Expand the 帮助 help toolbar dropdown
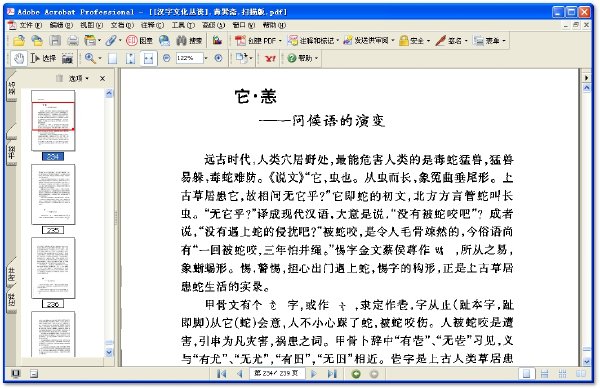 [x=317, y=58]
